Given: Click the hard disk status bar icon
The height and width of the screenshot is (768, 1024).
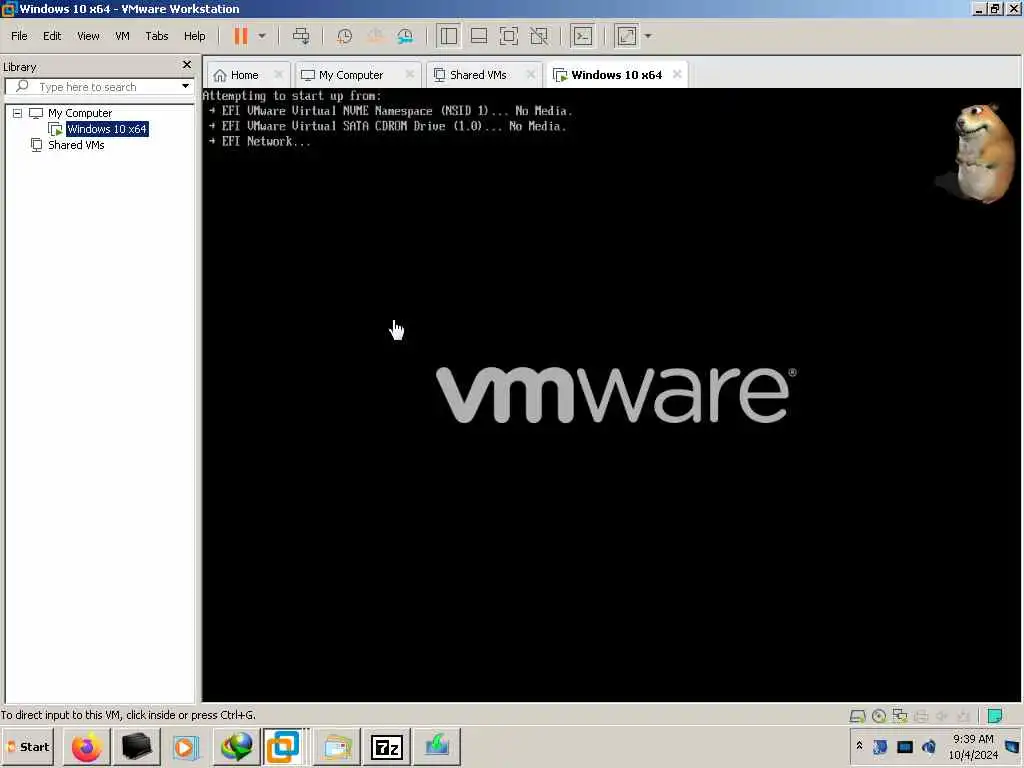Looking at the screenshot, I should tap(857, 716).
